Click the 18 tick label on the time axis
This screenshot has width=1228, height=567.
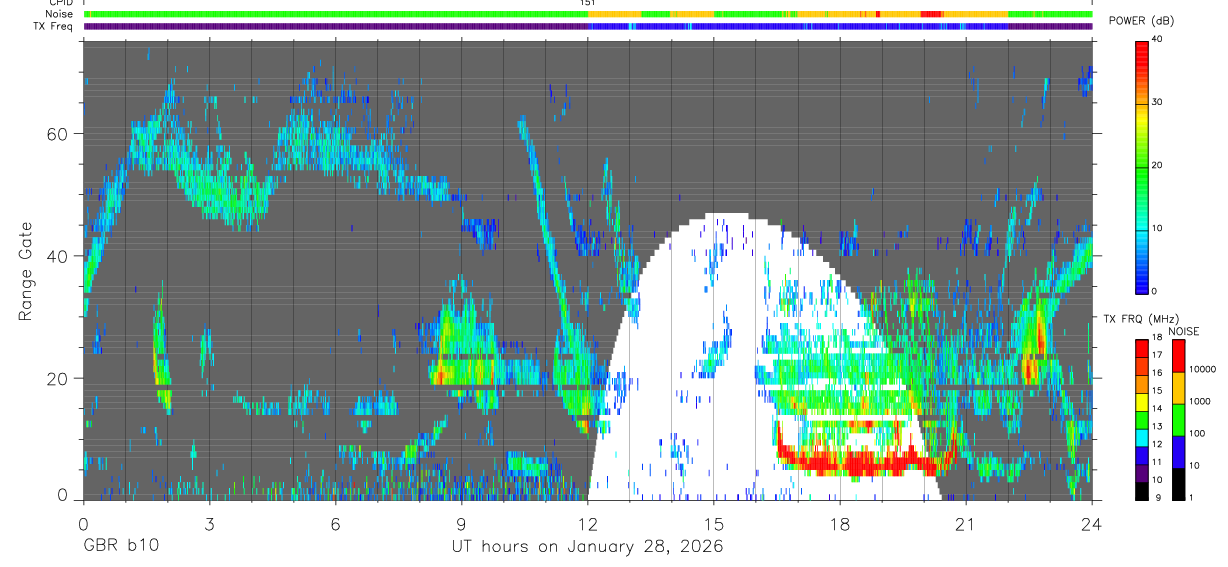pyautogui.click(x=839, y=523)
